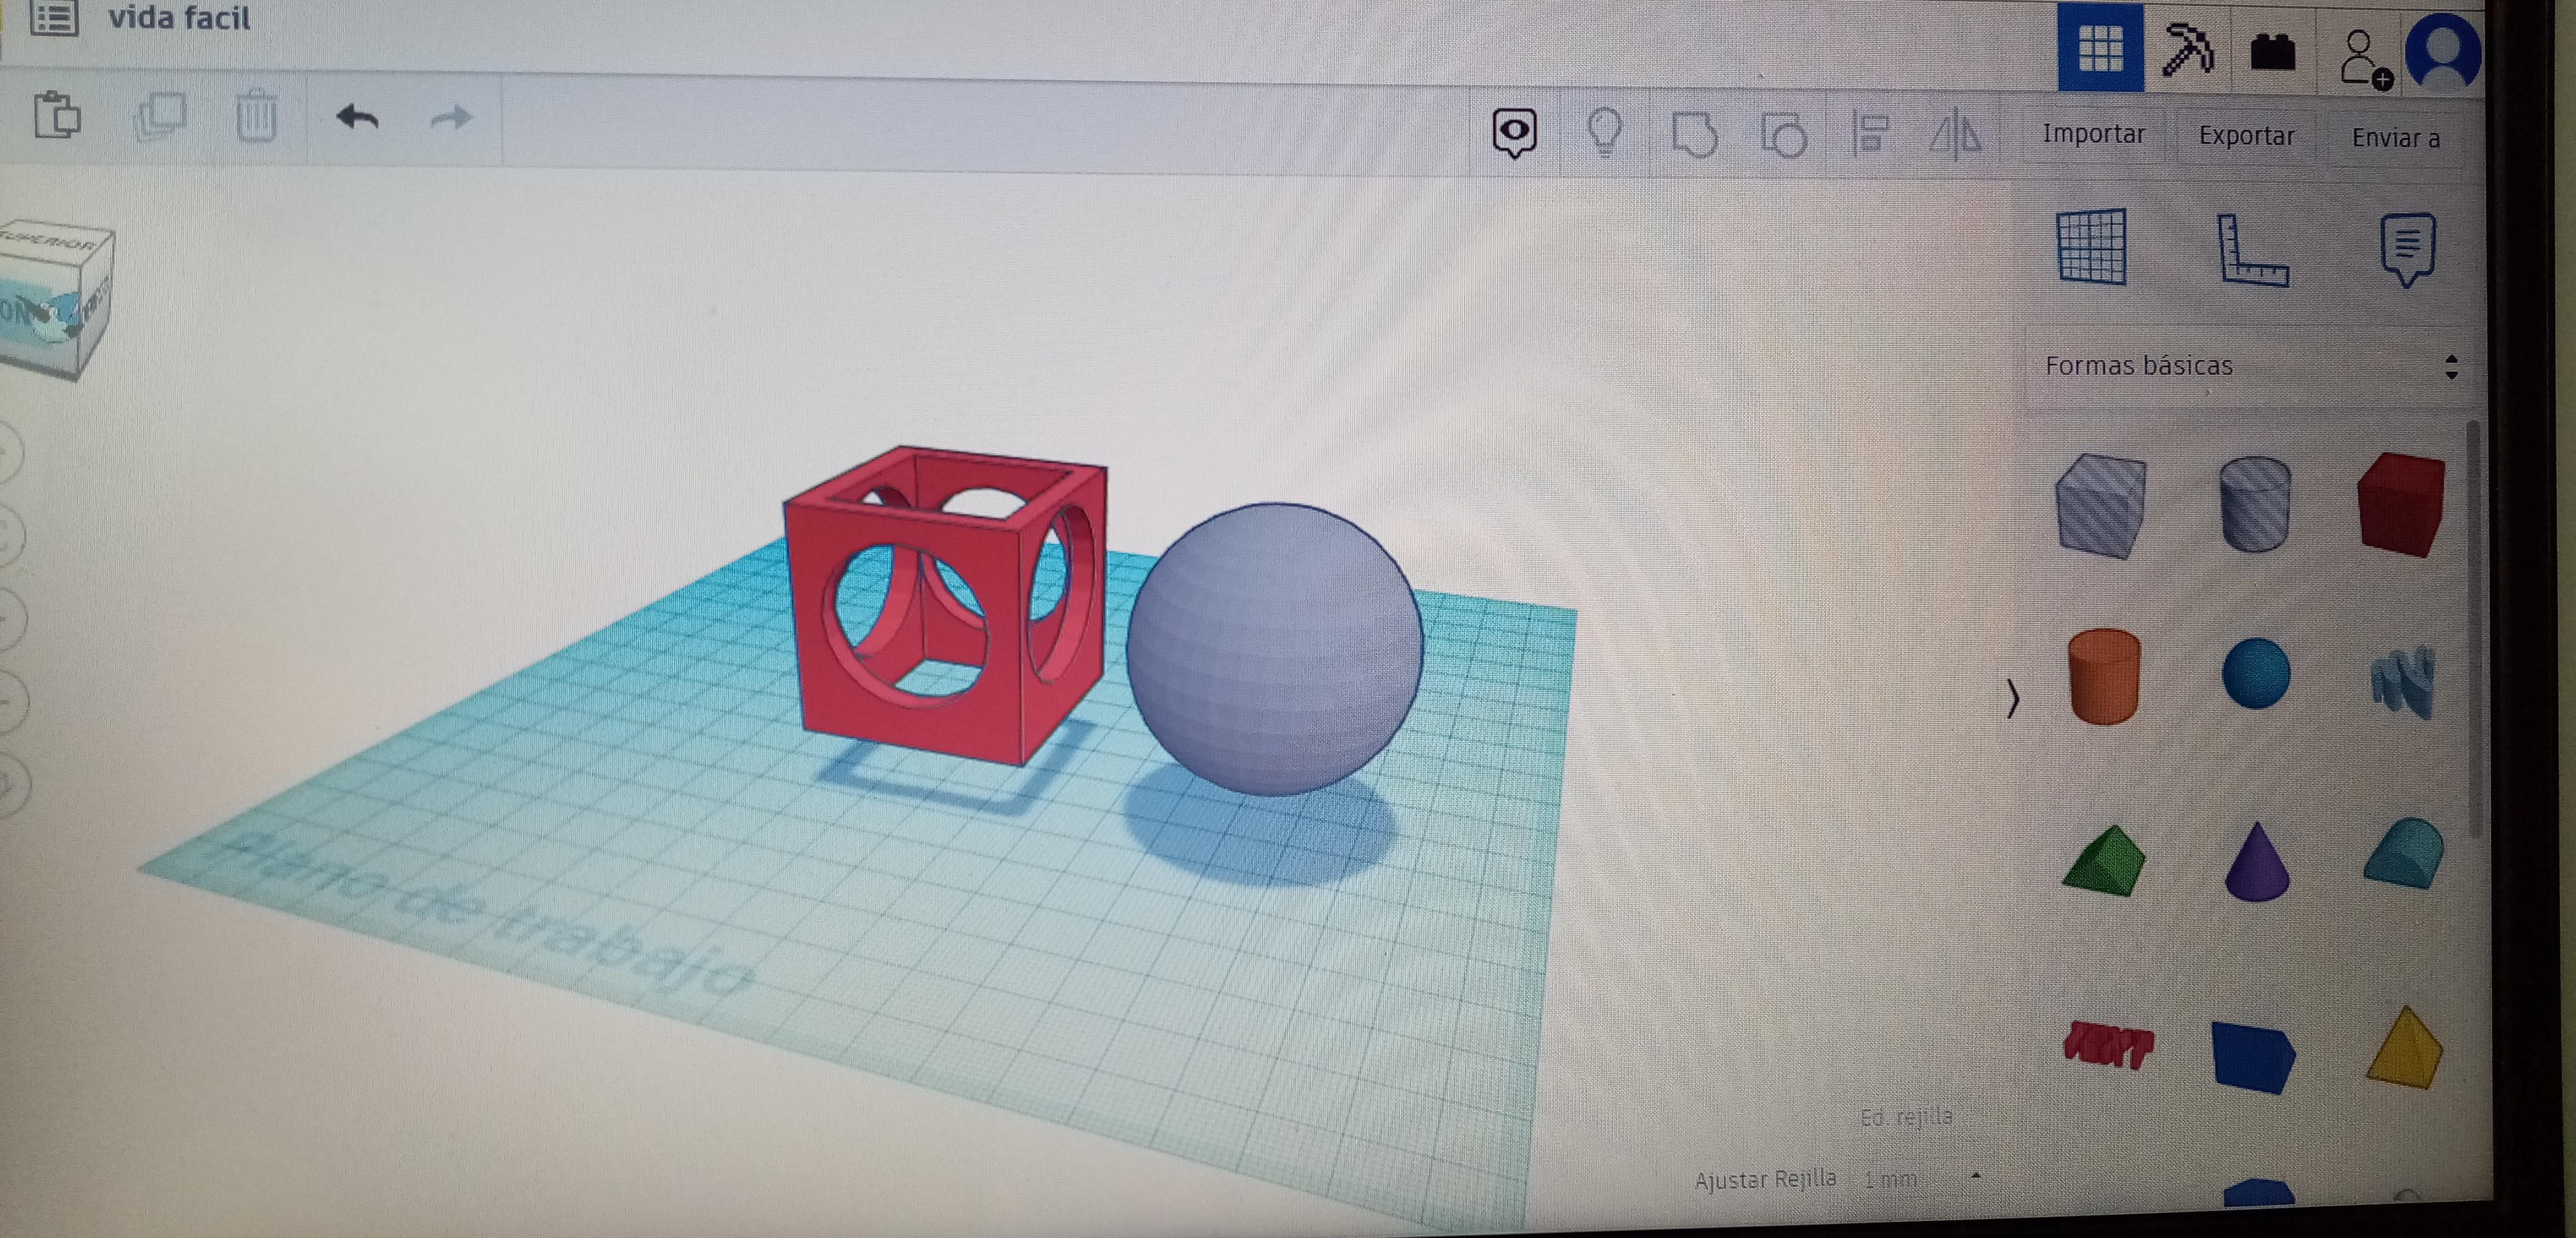Switch to 3D design grid view
The image size is (2576, 1238).
(x=2100, y=47)
